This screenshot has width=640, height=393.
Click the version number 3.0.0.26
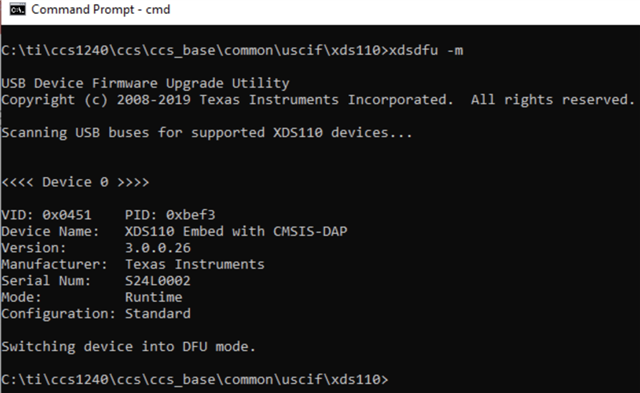point(158,248)
